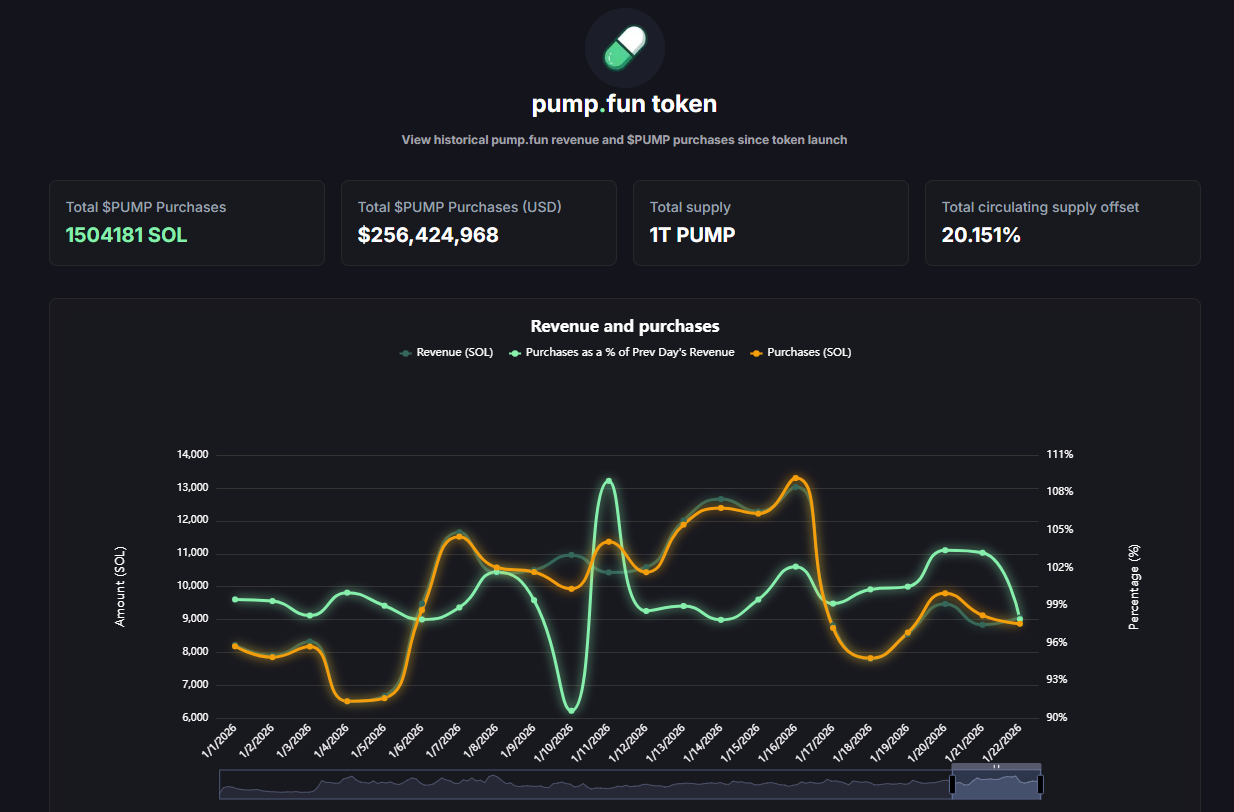Click the orange data point on 1/4/2026
The image size is (1234, 812).
click(347, 701)
